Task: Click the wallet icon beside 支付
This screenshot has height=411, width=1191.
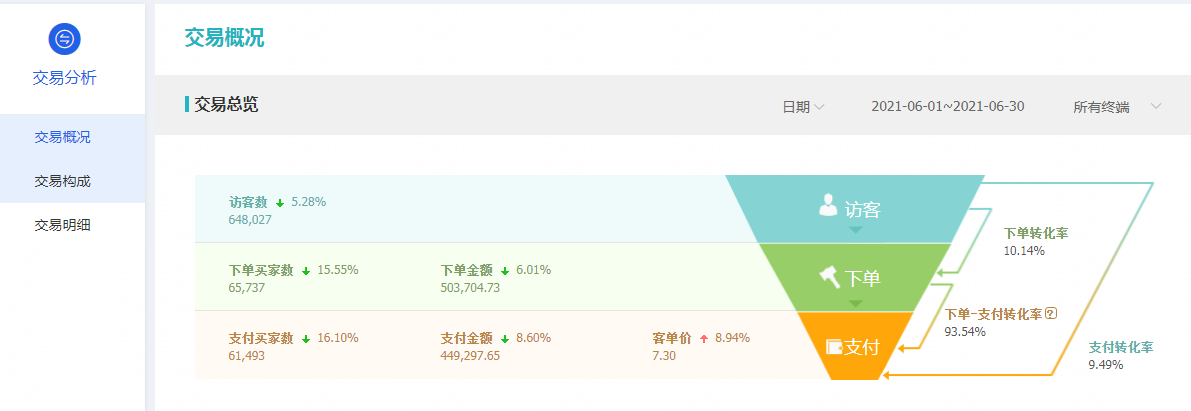Action: (x=835, y=347)
